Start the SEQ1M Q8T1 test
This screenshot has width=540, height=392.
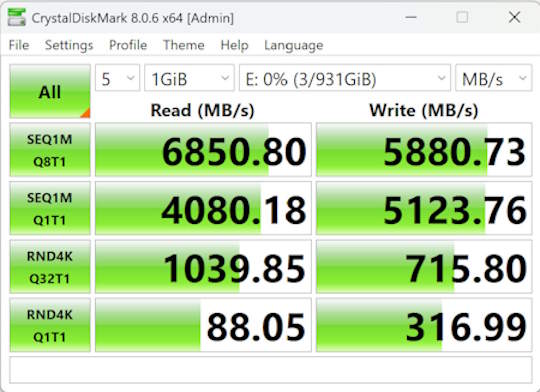tap(50, 150)
